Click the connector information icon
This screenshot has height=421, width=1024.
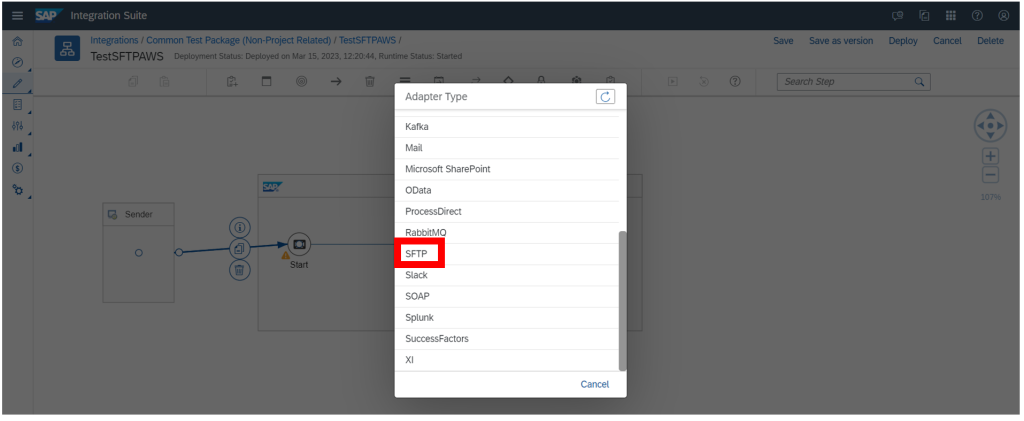point(239,228)
